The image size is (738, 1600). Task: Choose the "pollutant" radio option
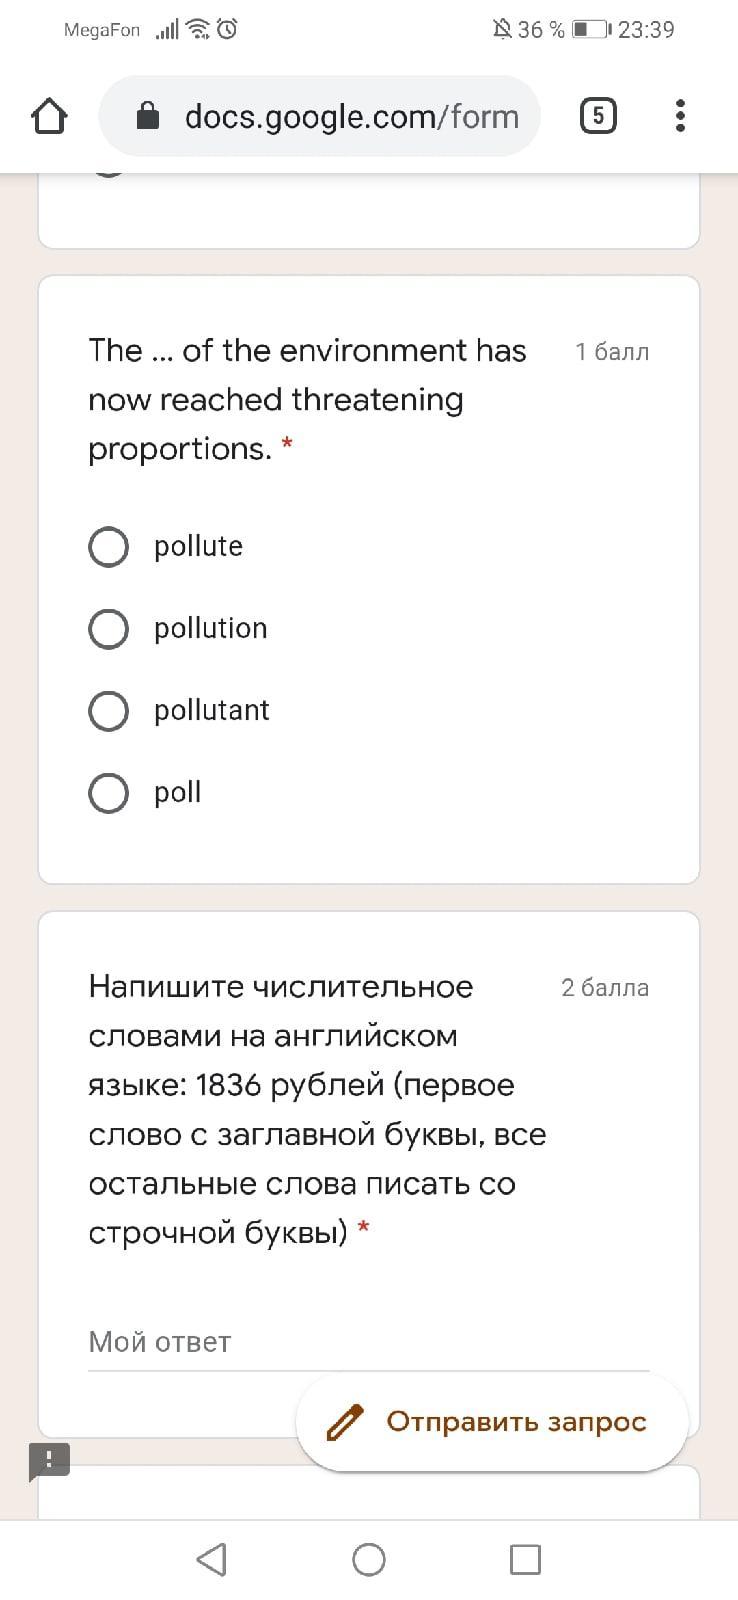[109, 711]
